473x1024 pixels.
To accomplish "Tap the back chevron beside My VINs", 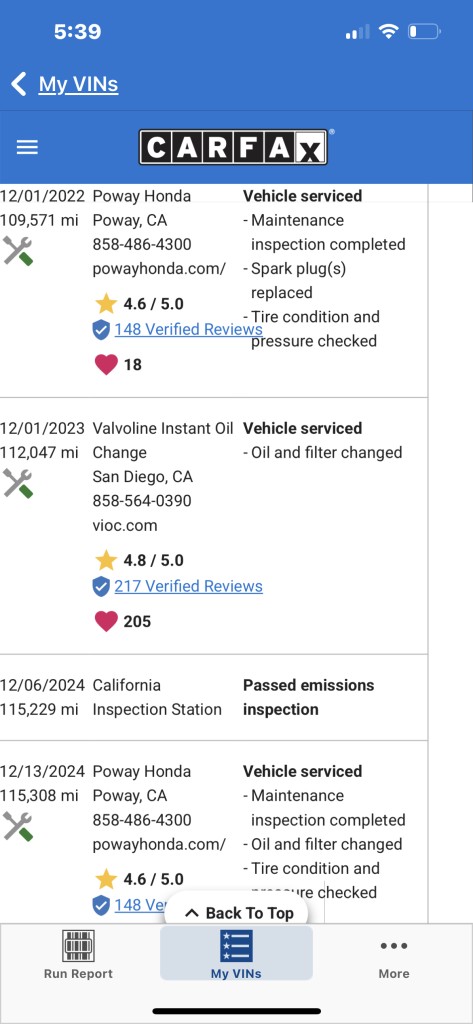I will click(19, 84).
